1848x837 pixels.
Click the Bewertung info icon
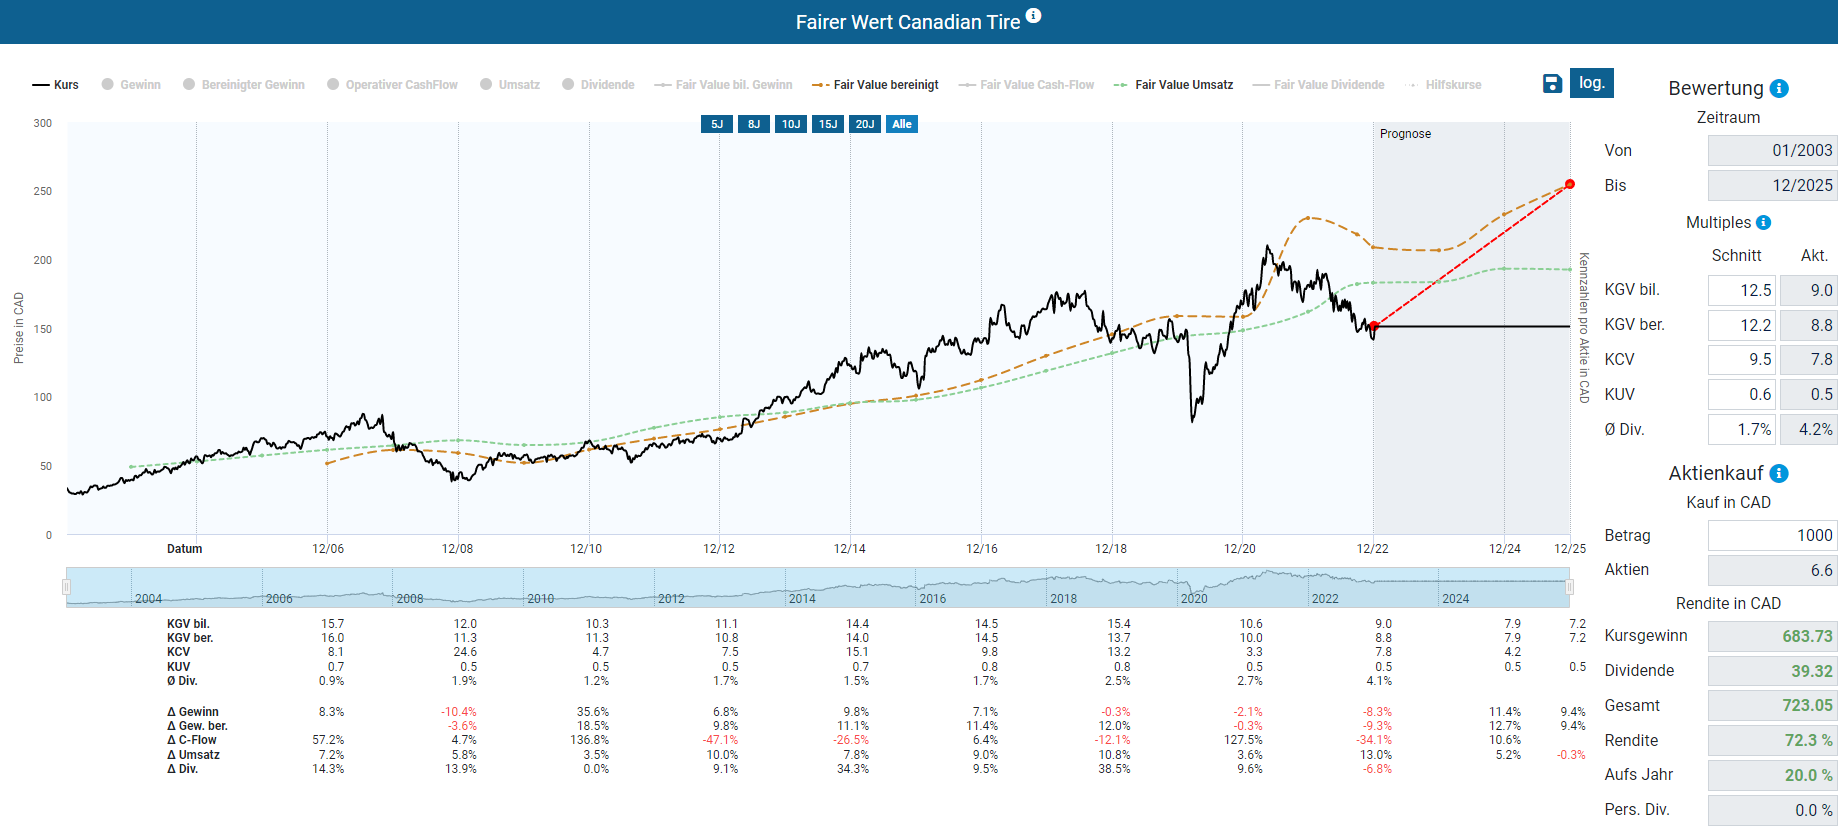click(1779, 89)
